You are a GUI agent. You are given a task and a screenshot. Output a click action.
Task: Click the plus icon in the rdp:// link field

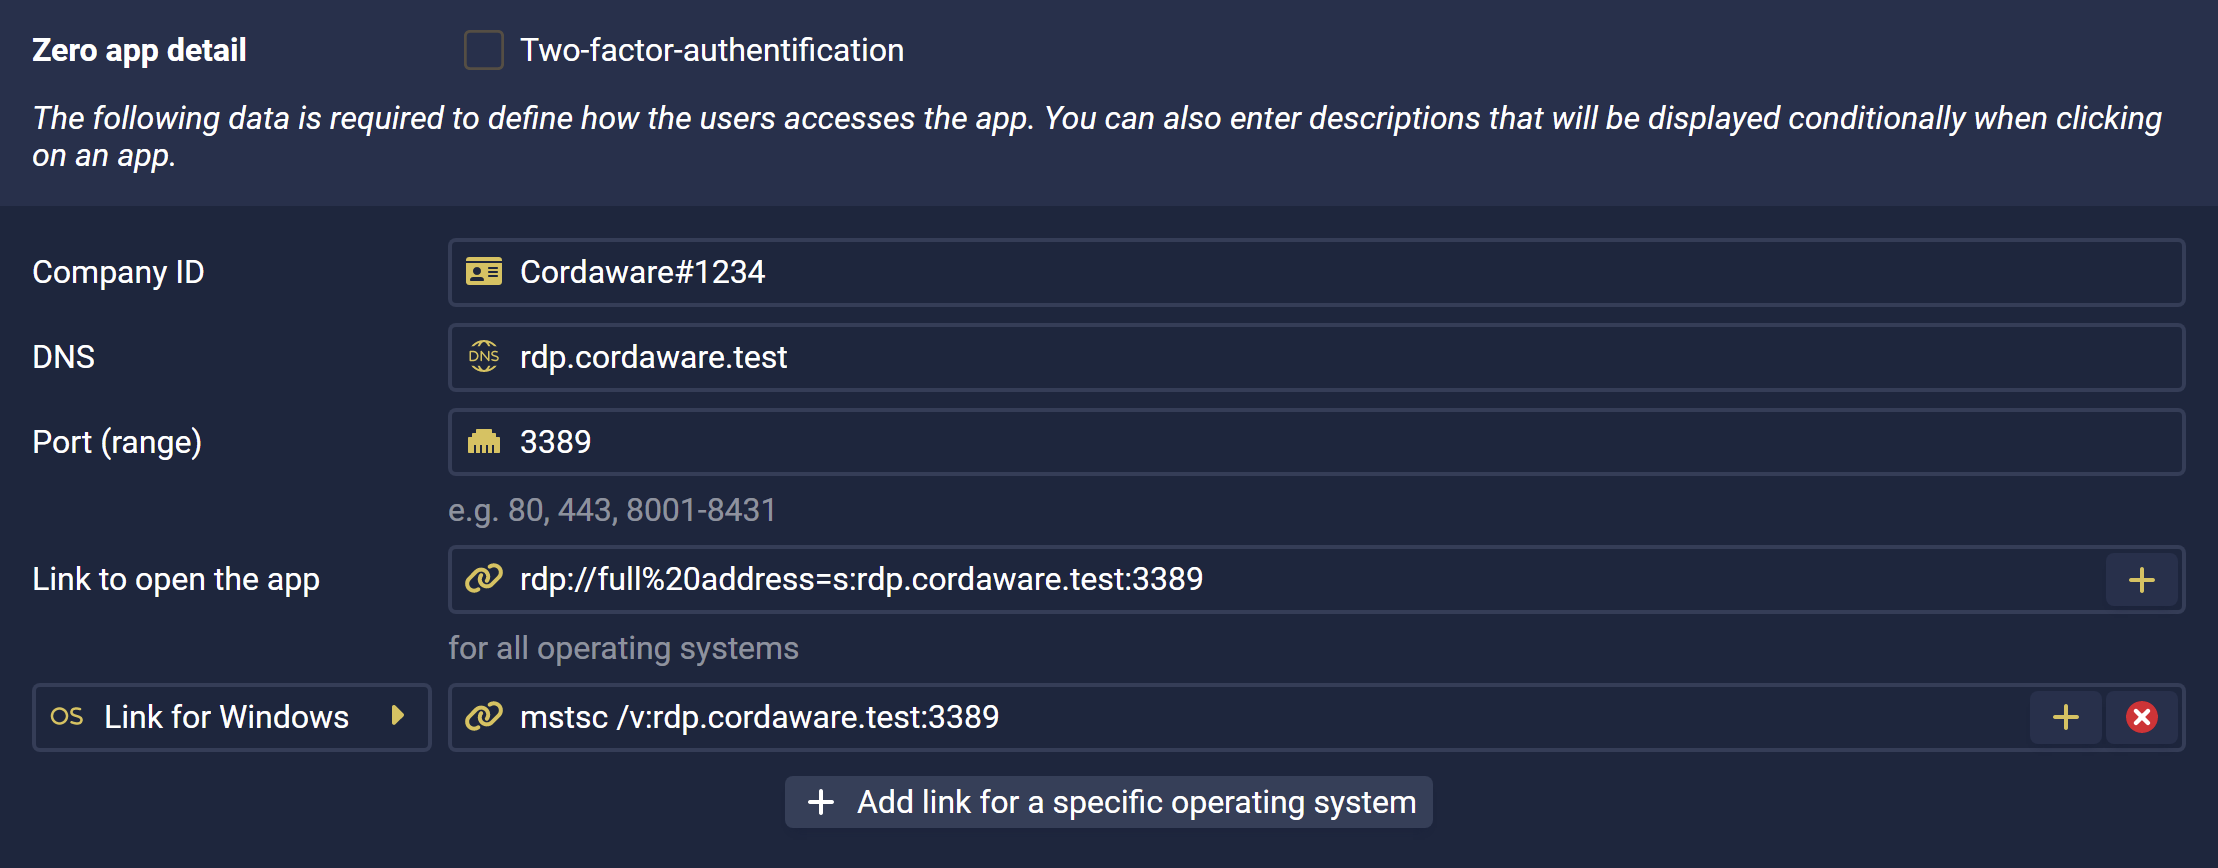(x=2141, y=580)
